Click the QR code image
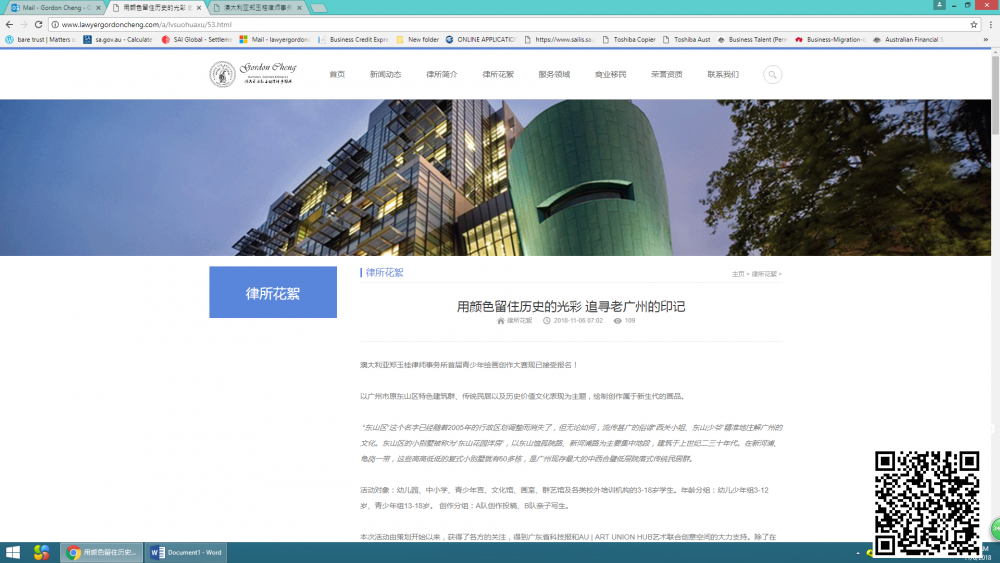1000x563 pixels. pyautogui.click(x=927, y=503)
